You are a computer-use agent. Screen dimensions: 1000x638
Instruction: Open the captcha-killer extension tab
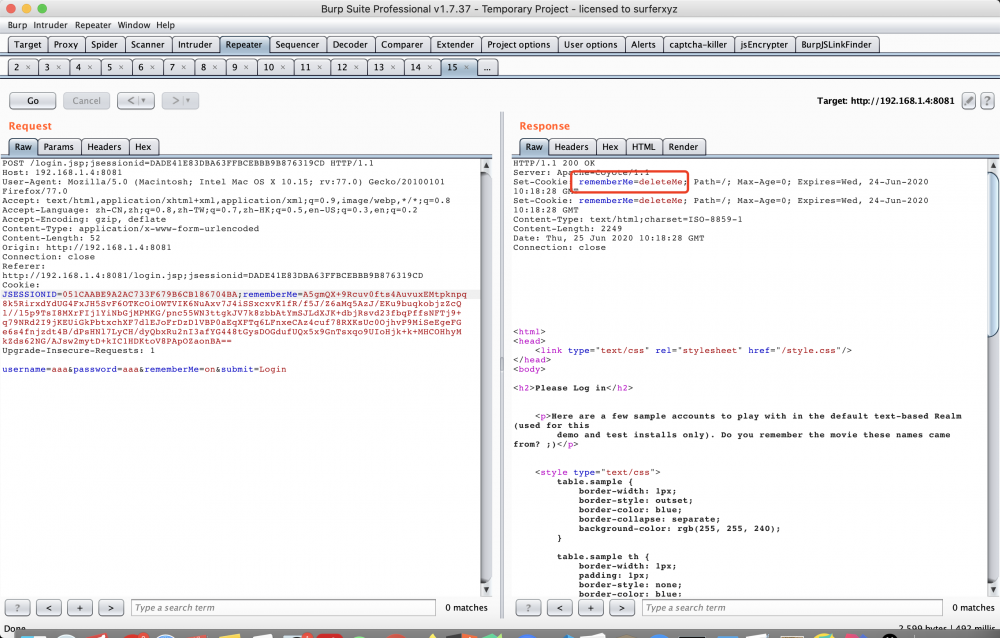click(x=696, y=45)
